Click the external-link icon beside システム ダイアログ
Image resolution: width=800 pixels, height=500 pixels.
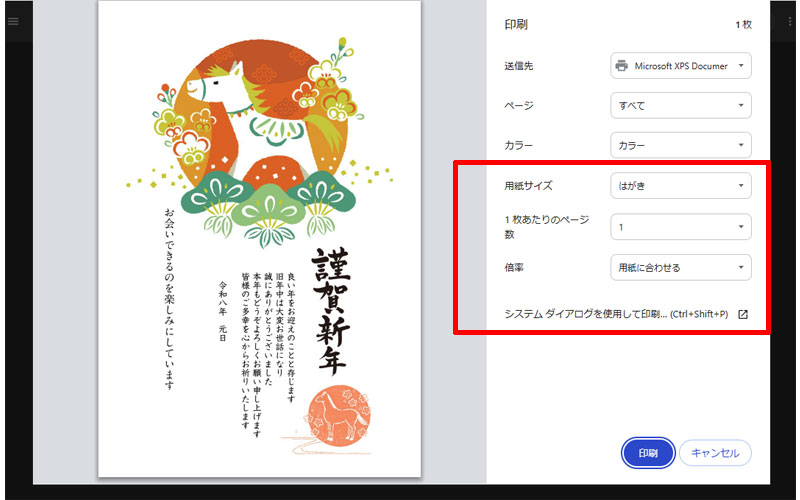coord(743,314)
